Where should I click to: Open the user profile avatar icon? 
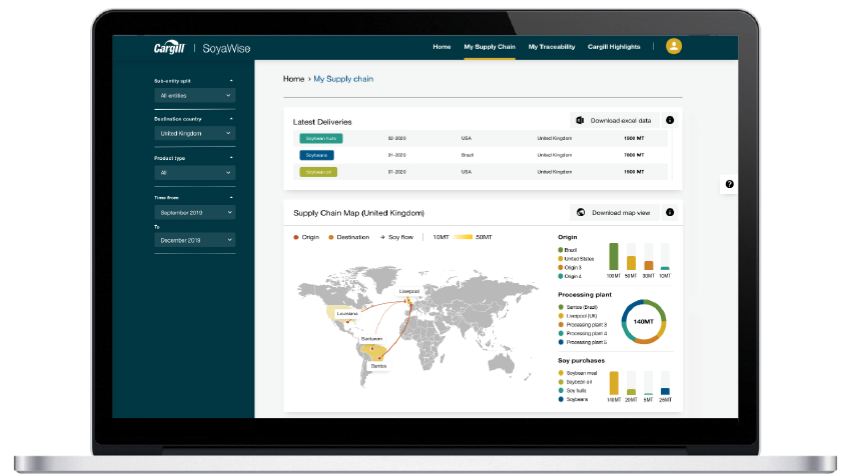click(674, 46)
